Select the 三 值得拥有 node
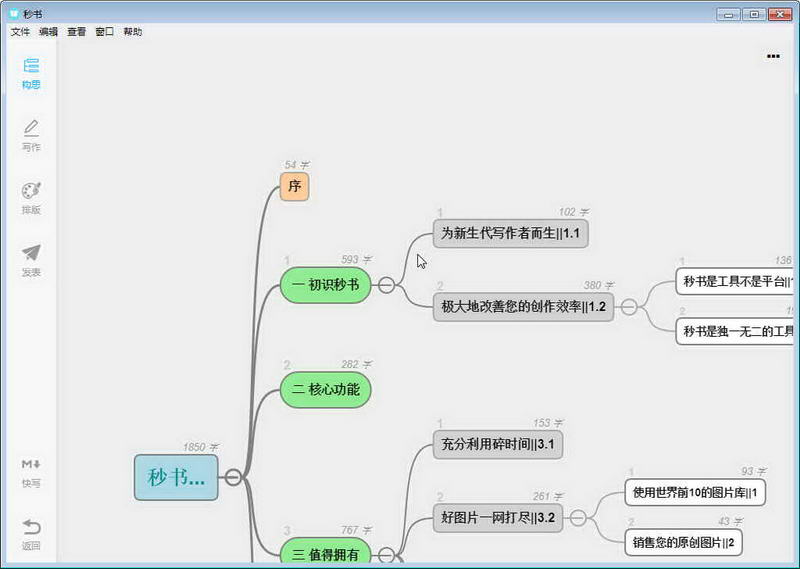Viewport: 800px width, 569px height. pos(326,551)
